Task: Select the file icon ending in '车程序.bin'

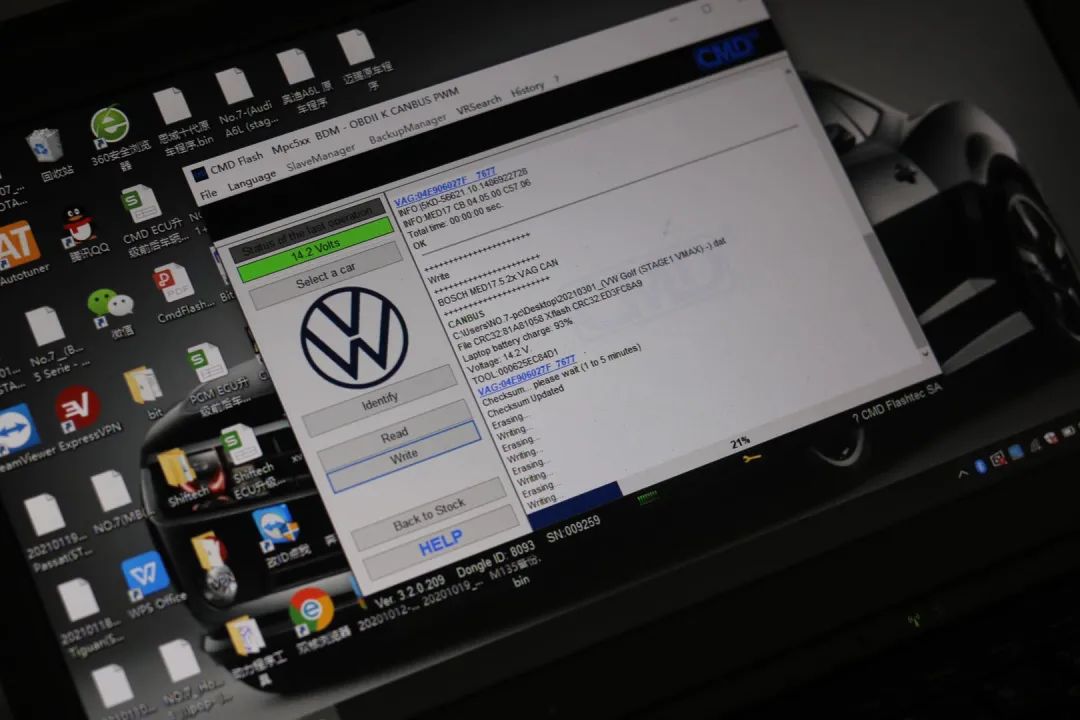Action: click(172, 106)
